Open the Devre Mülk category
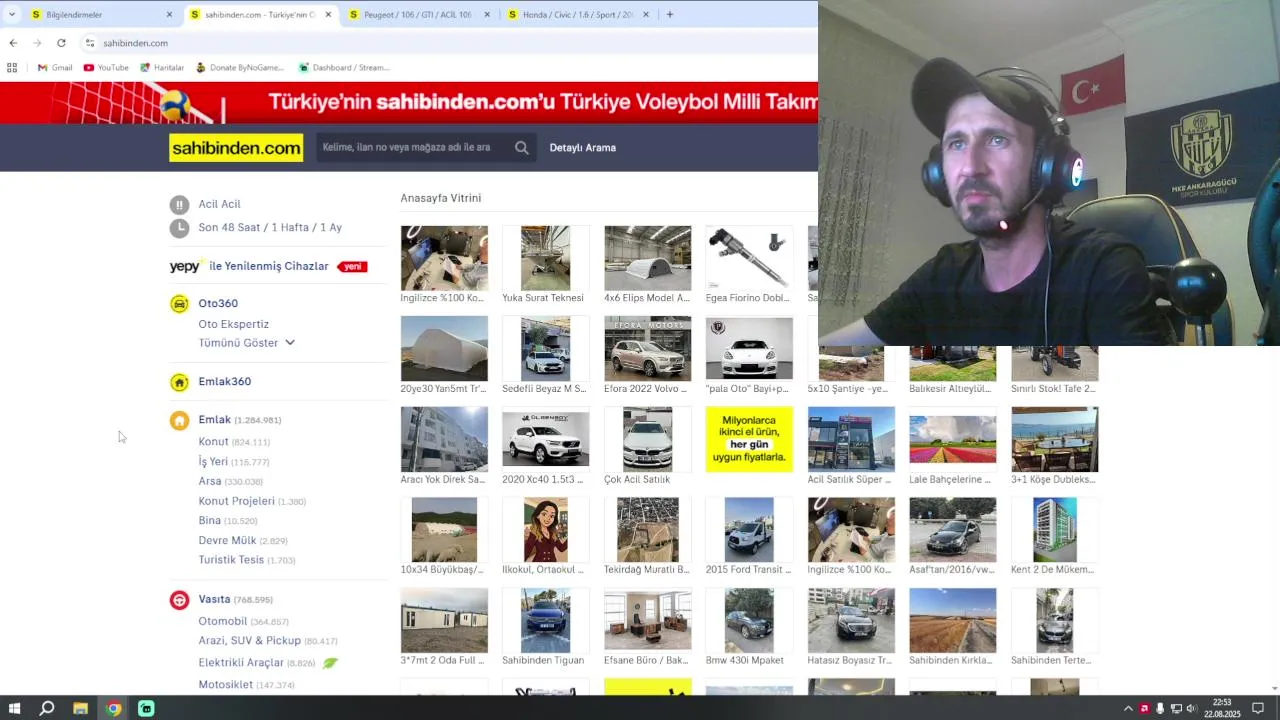 (x=227, y=541)
